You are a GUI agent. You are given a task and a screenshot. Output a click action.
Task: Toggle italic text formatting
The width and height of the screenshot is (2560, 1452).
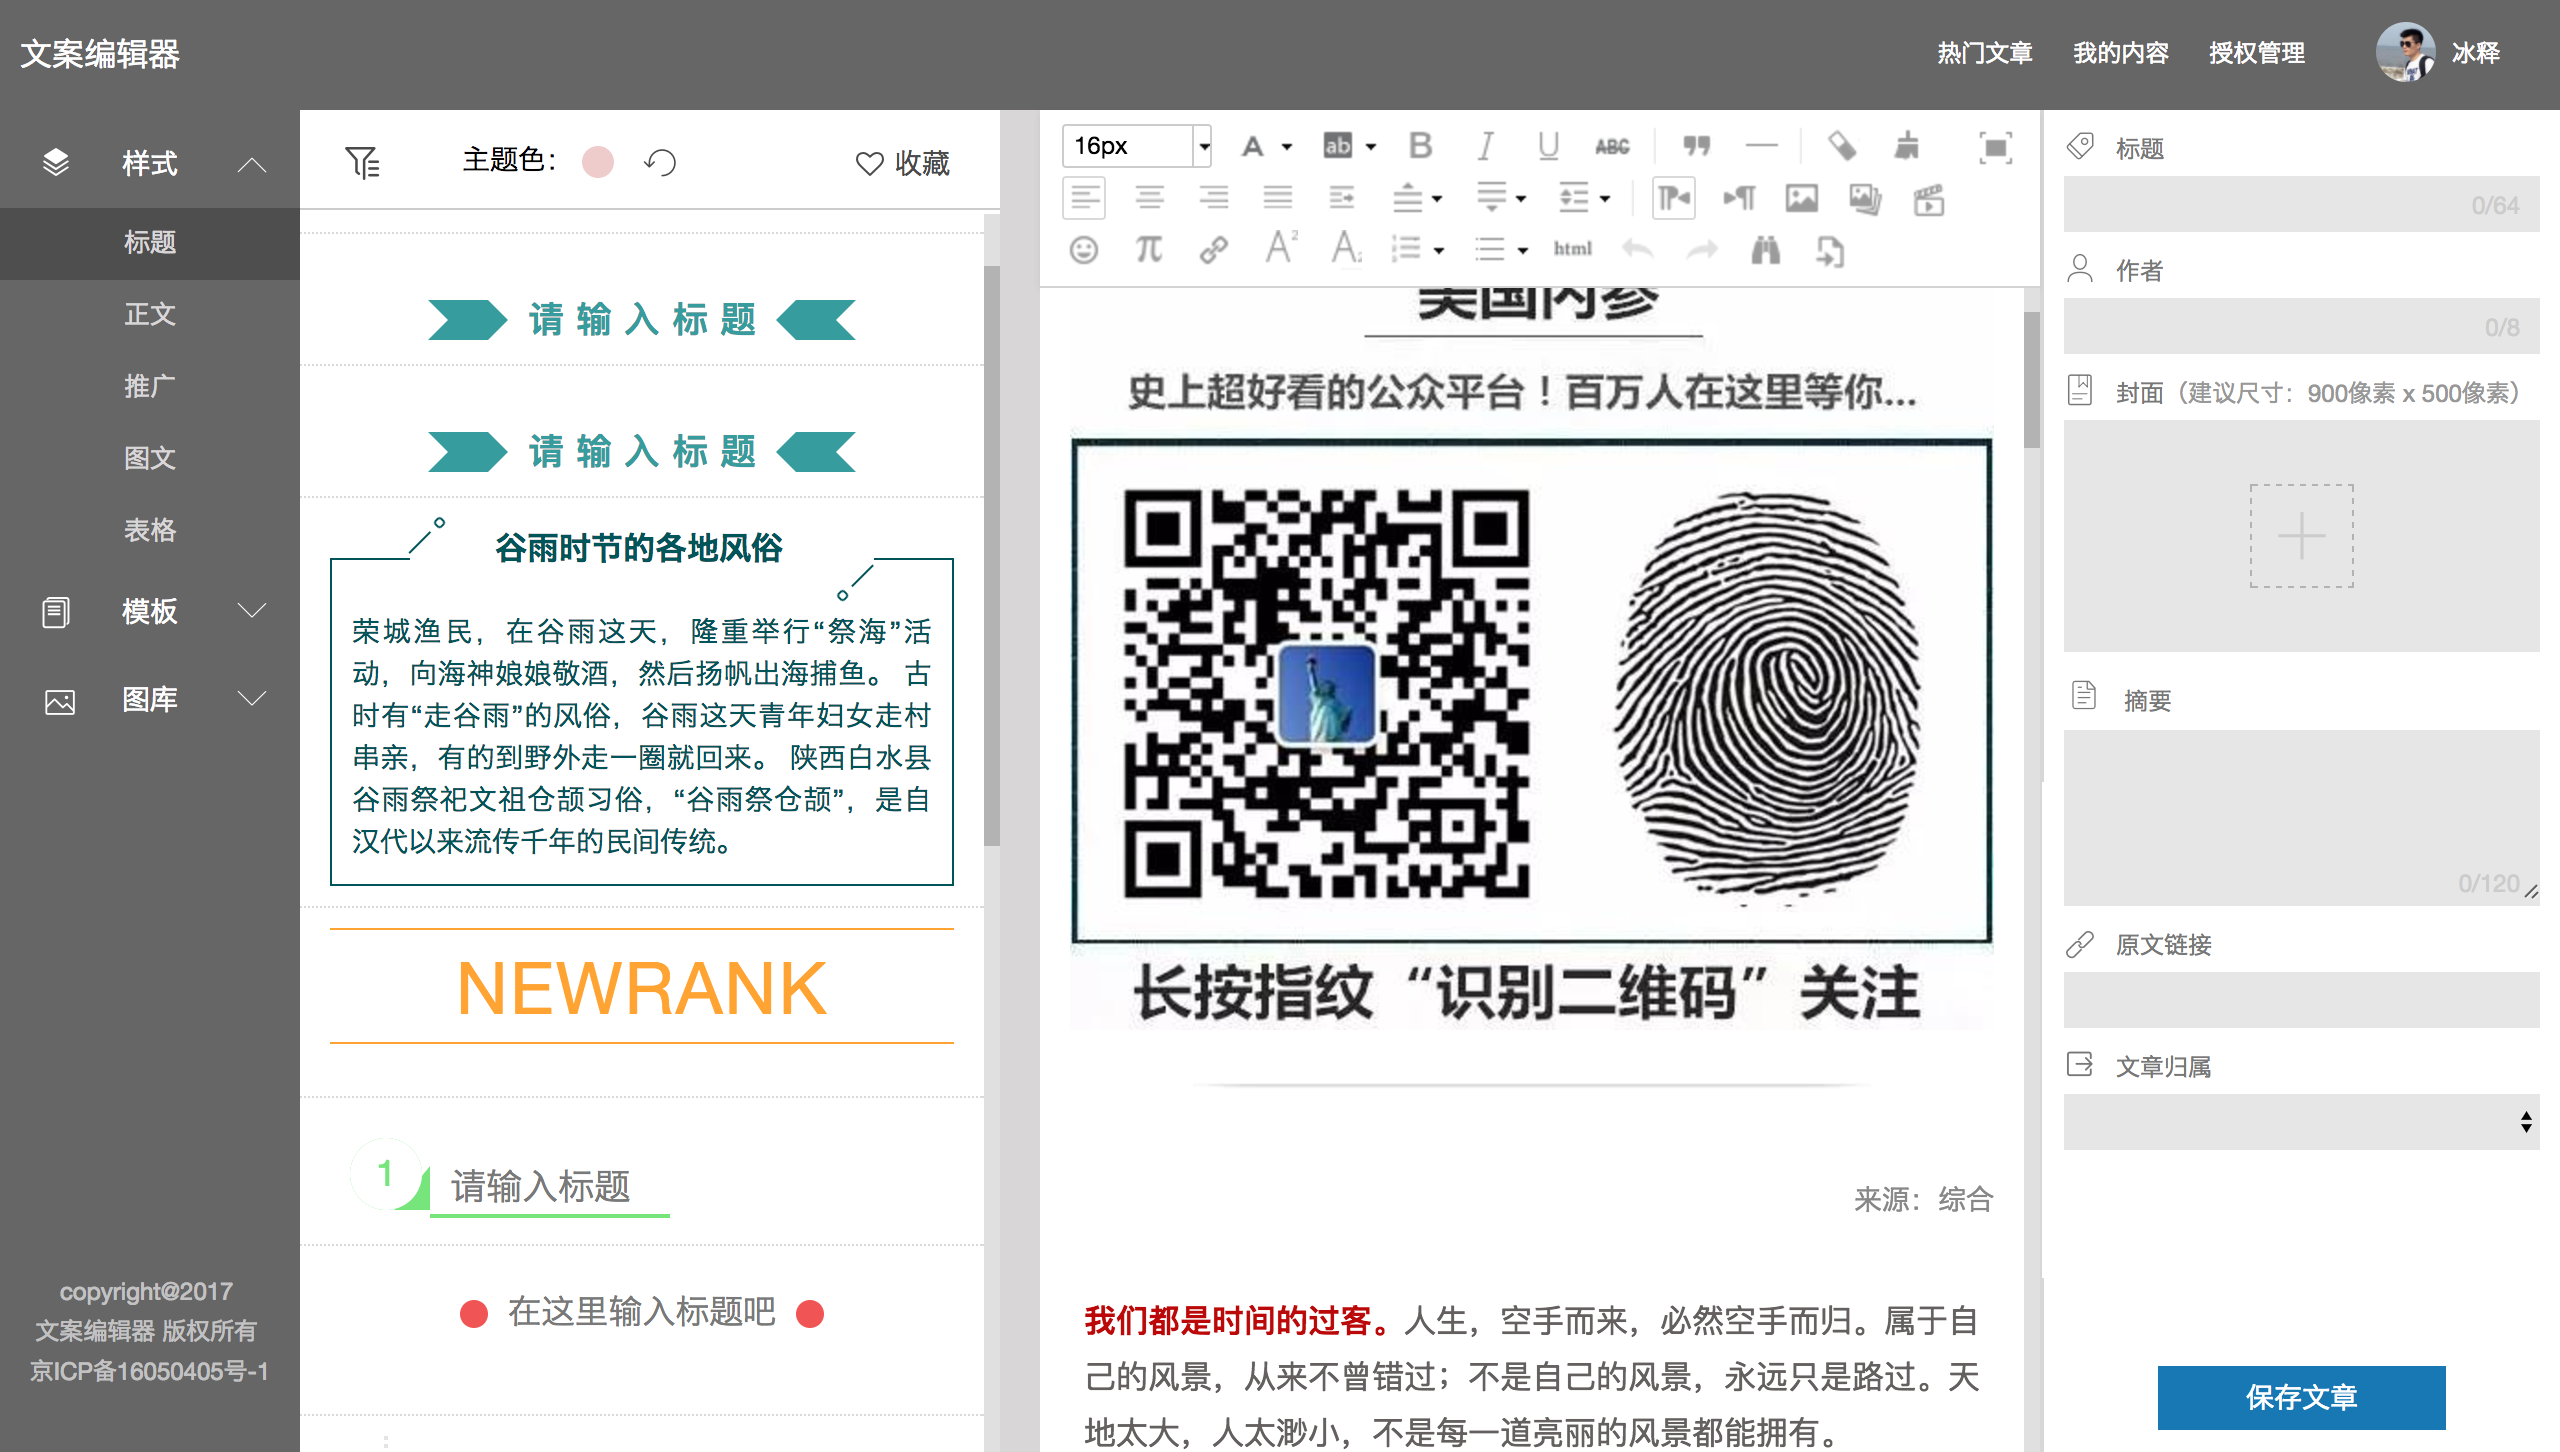[x=1485, y=146]
